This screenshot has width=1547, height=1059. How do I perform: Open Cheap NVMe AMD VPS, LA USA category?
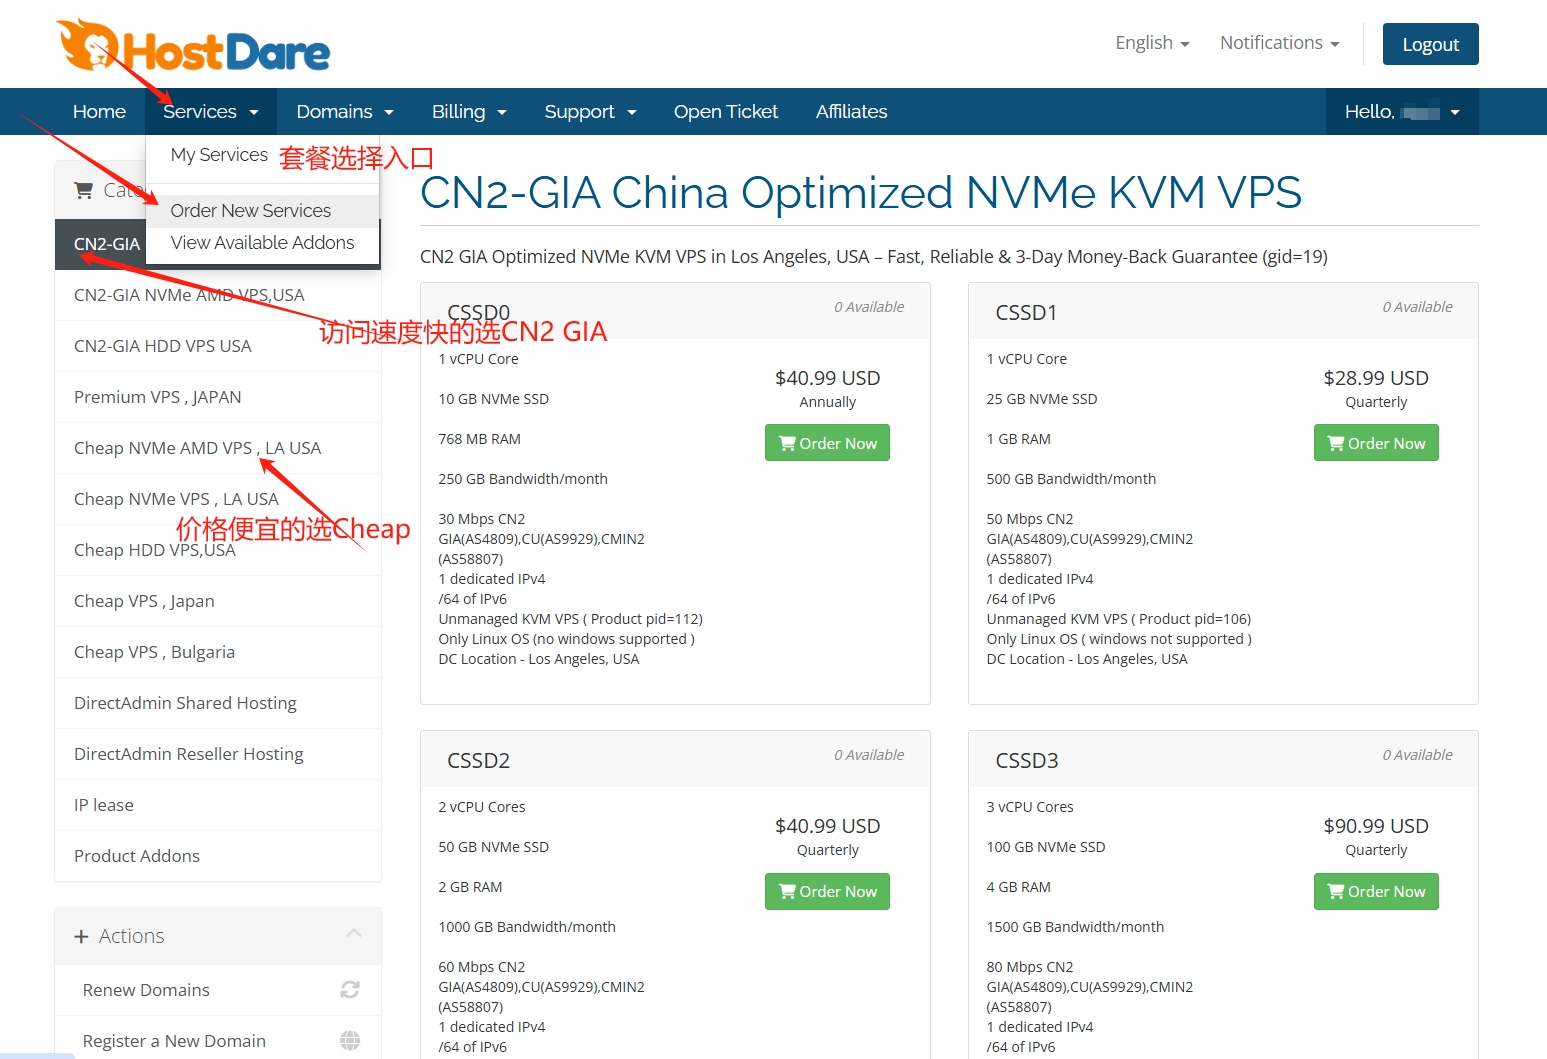[218, 448]
